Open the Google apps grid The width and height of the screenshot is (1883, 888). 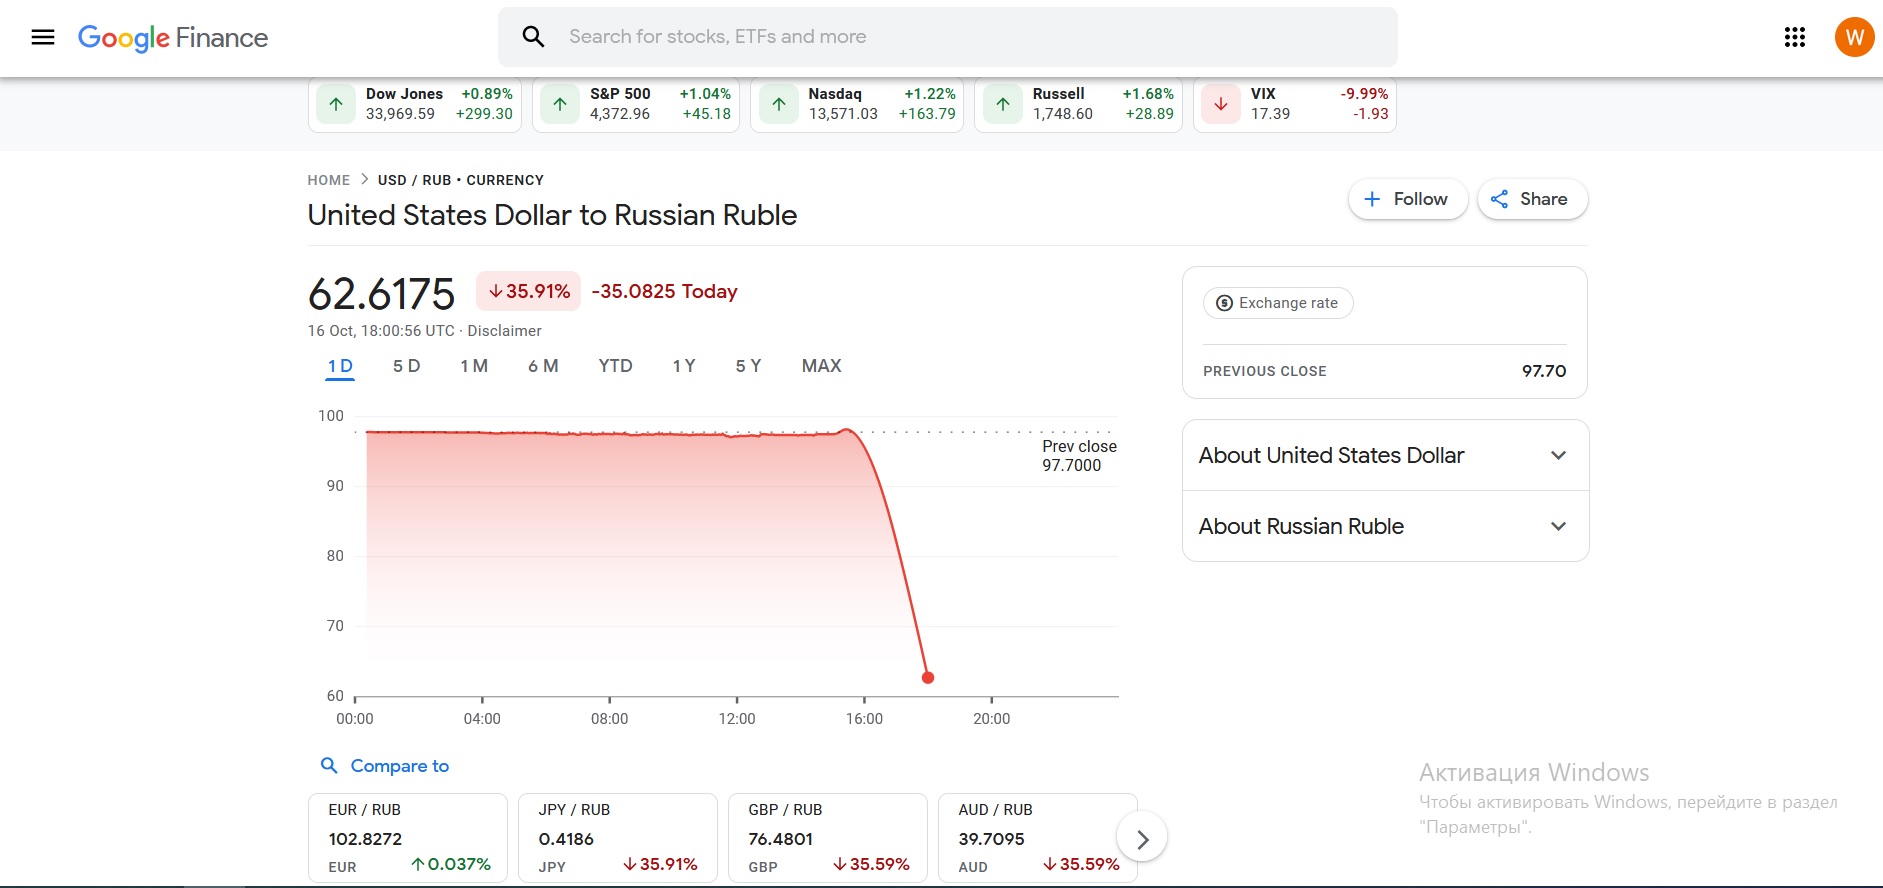[1795, 37]
